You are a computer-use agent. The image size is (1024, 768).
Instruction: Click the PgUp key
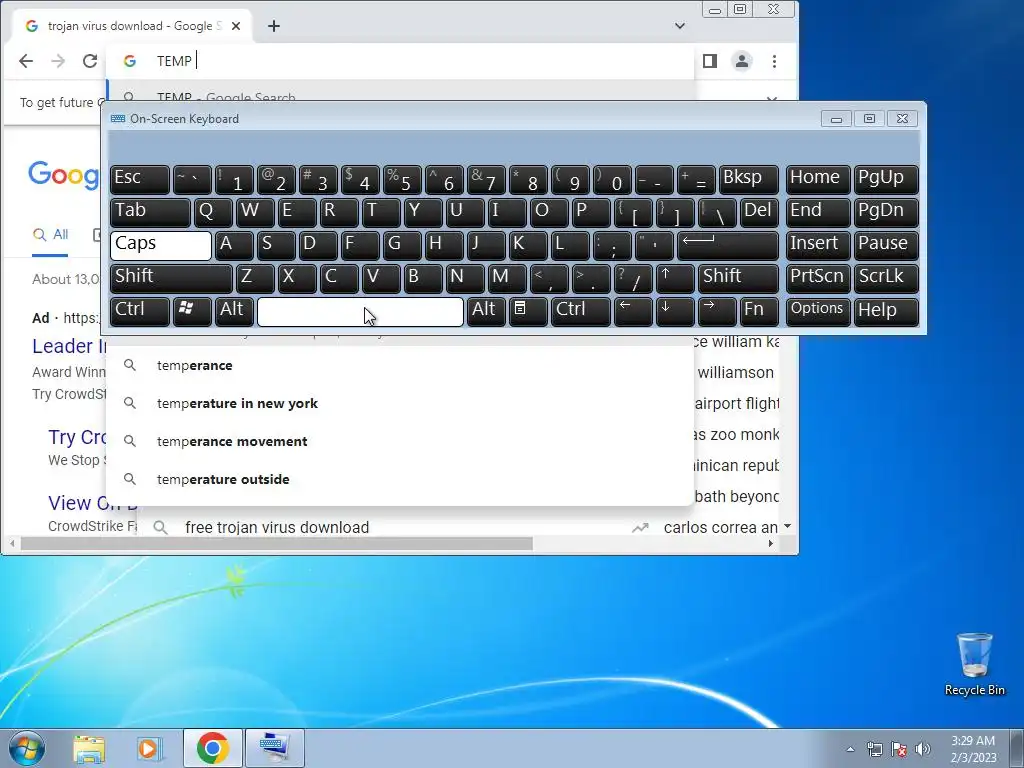pyautogui.click(x=886, y=179)
